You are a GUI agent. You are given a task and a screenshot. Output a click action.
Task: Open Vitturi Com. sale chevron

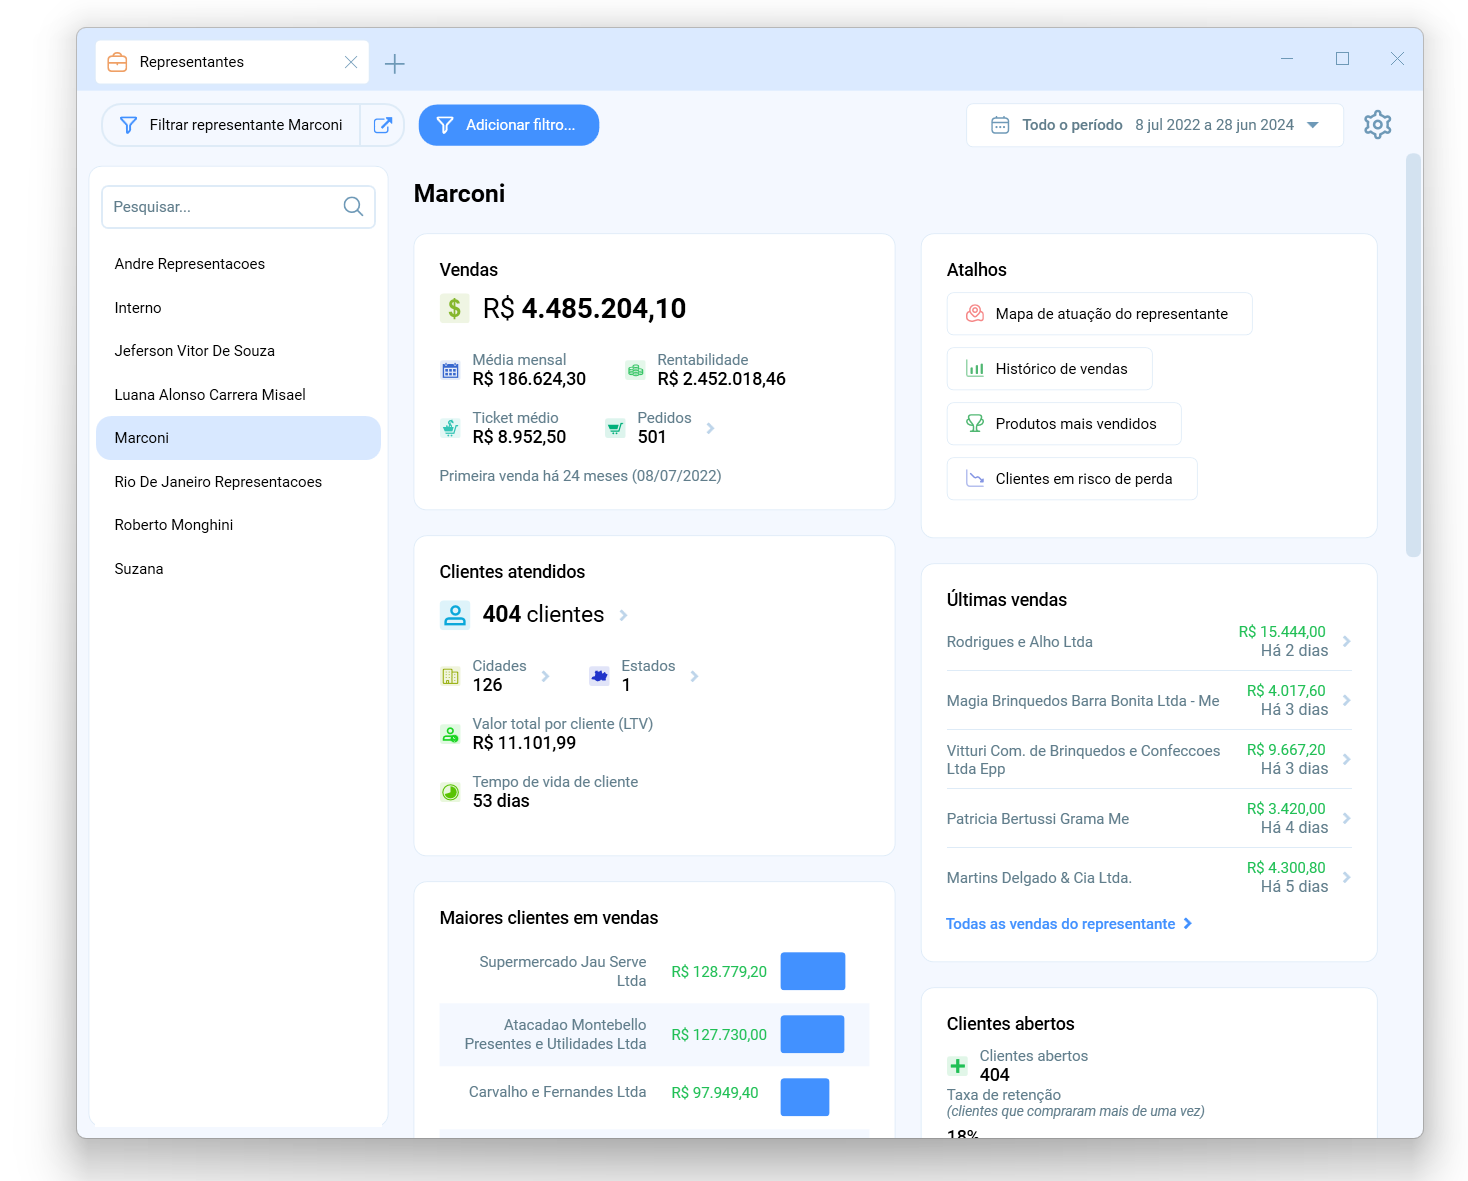1347,759
